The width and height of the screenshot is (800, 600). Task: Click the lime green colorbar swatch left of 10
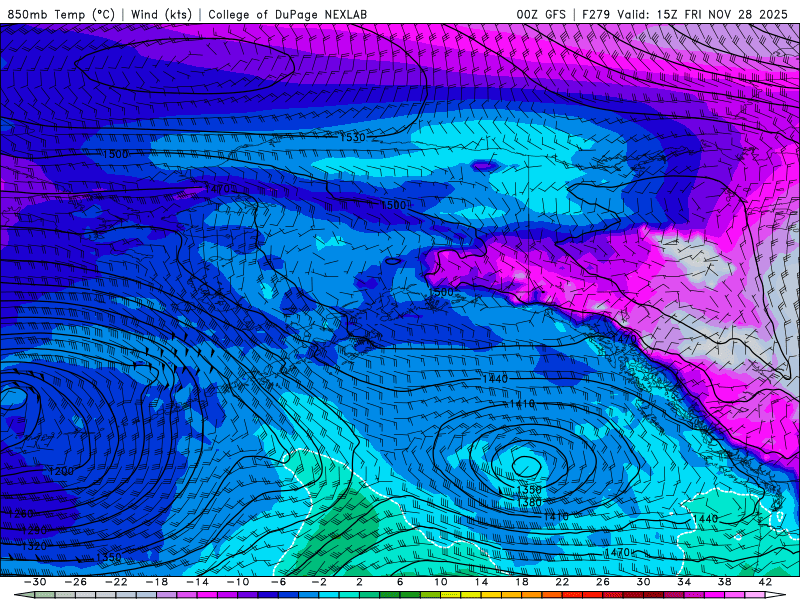(431, 595)
